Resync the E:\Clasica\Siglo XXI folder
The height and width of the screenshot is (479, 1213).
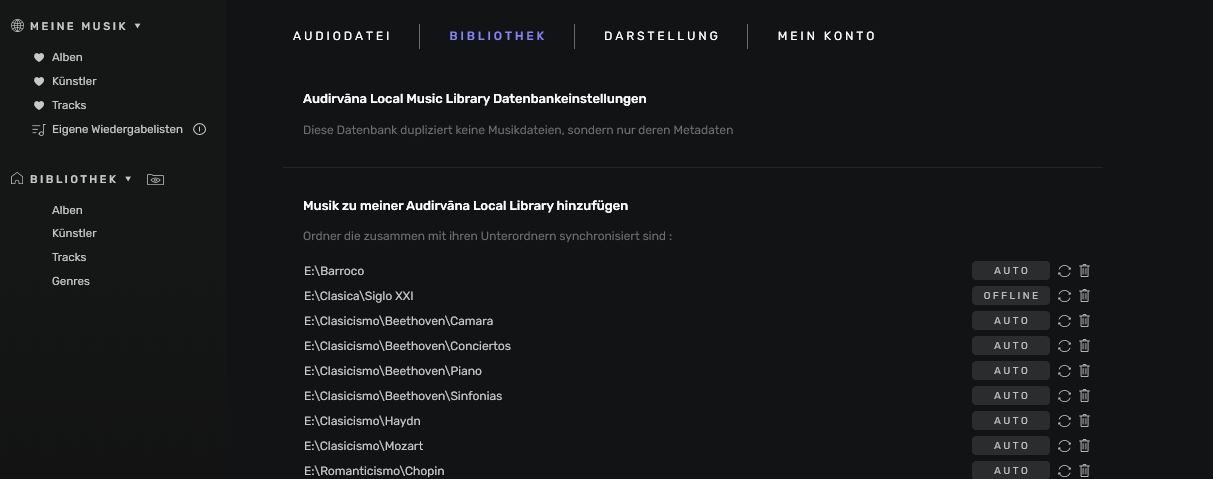1064,296
